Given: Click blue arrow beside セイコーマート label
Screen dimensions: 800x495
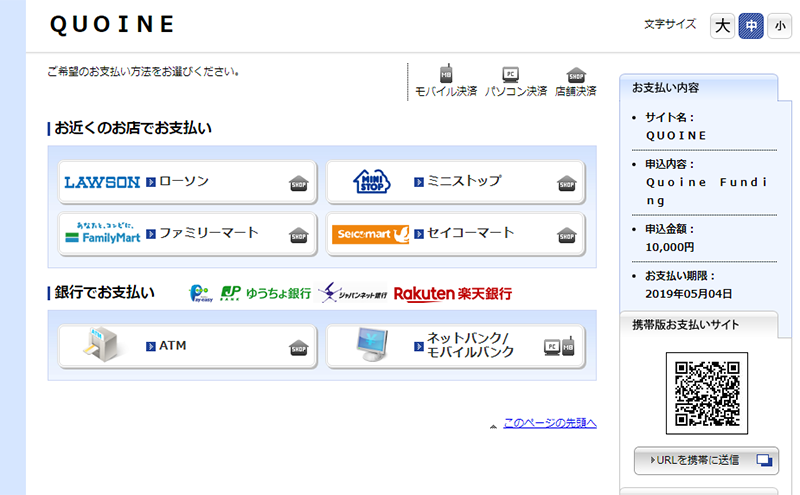Looking at the screenshot, I should pyautogui.click(x=418, y=234).
